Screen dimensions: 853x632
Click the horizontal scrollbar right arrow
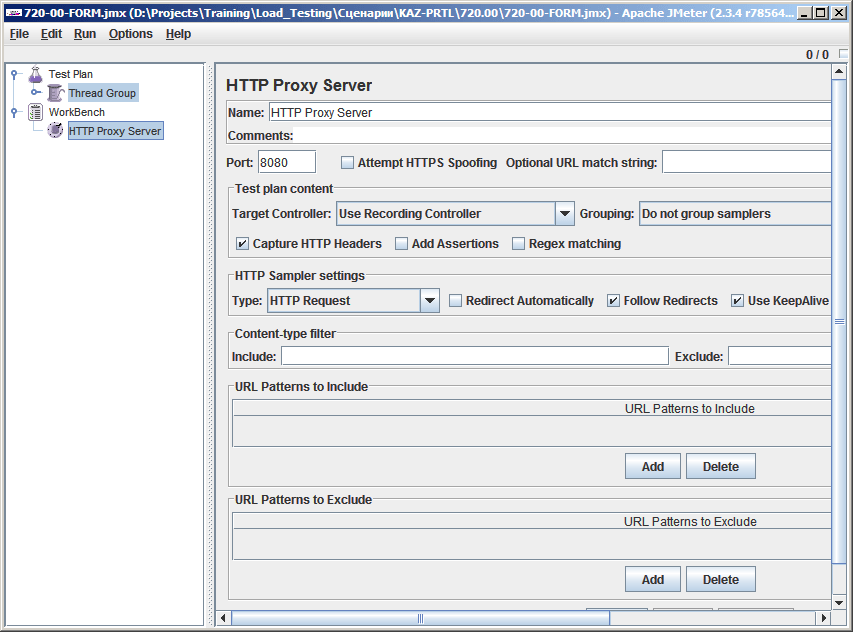click(x=824, y=618)
